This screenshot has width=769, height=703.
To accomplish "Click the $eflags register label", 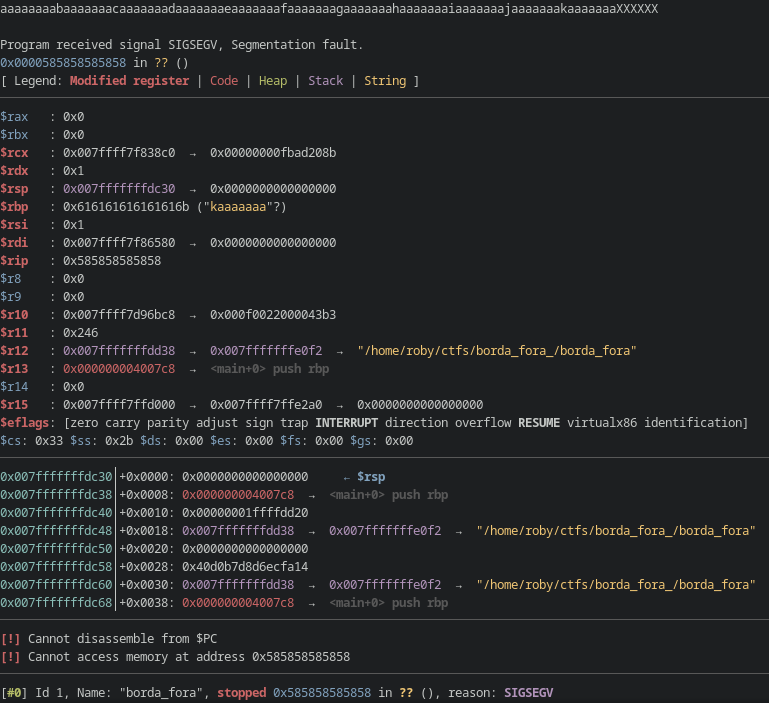I will pyautogui.click(x=24, y=422).
